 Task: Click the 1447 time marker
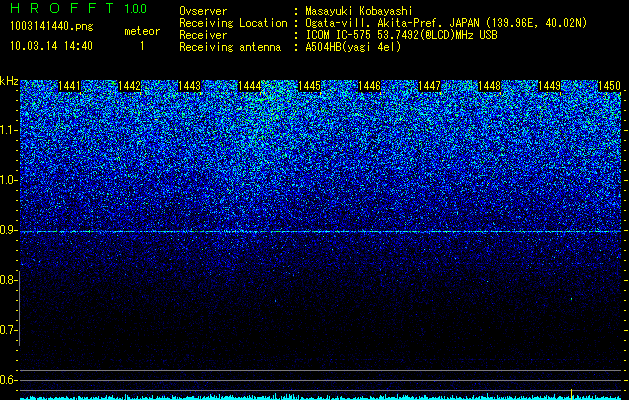[x=430, y=86]
